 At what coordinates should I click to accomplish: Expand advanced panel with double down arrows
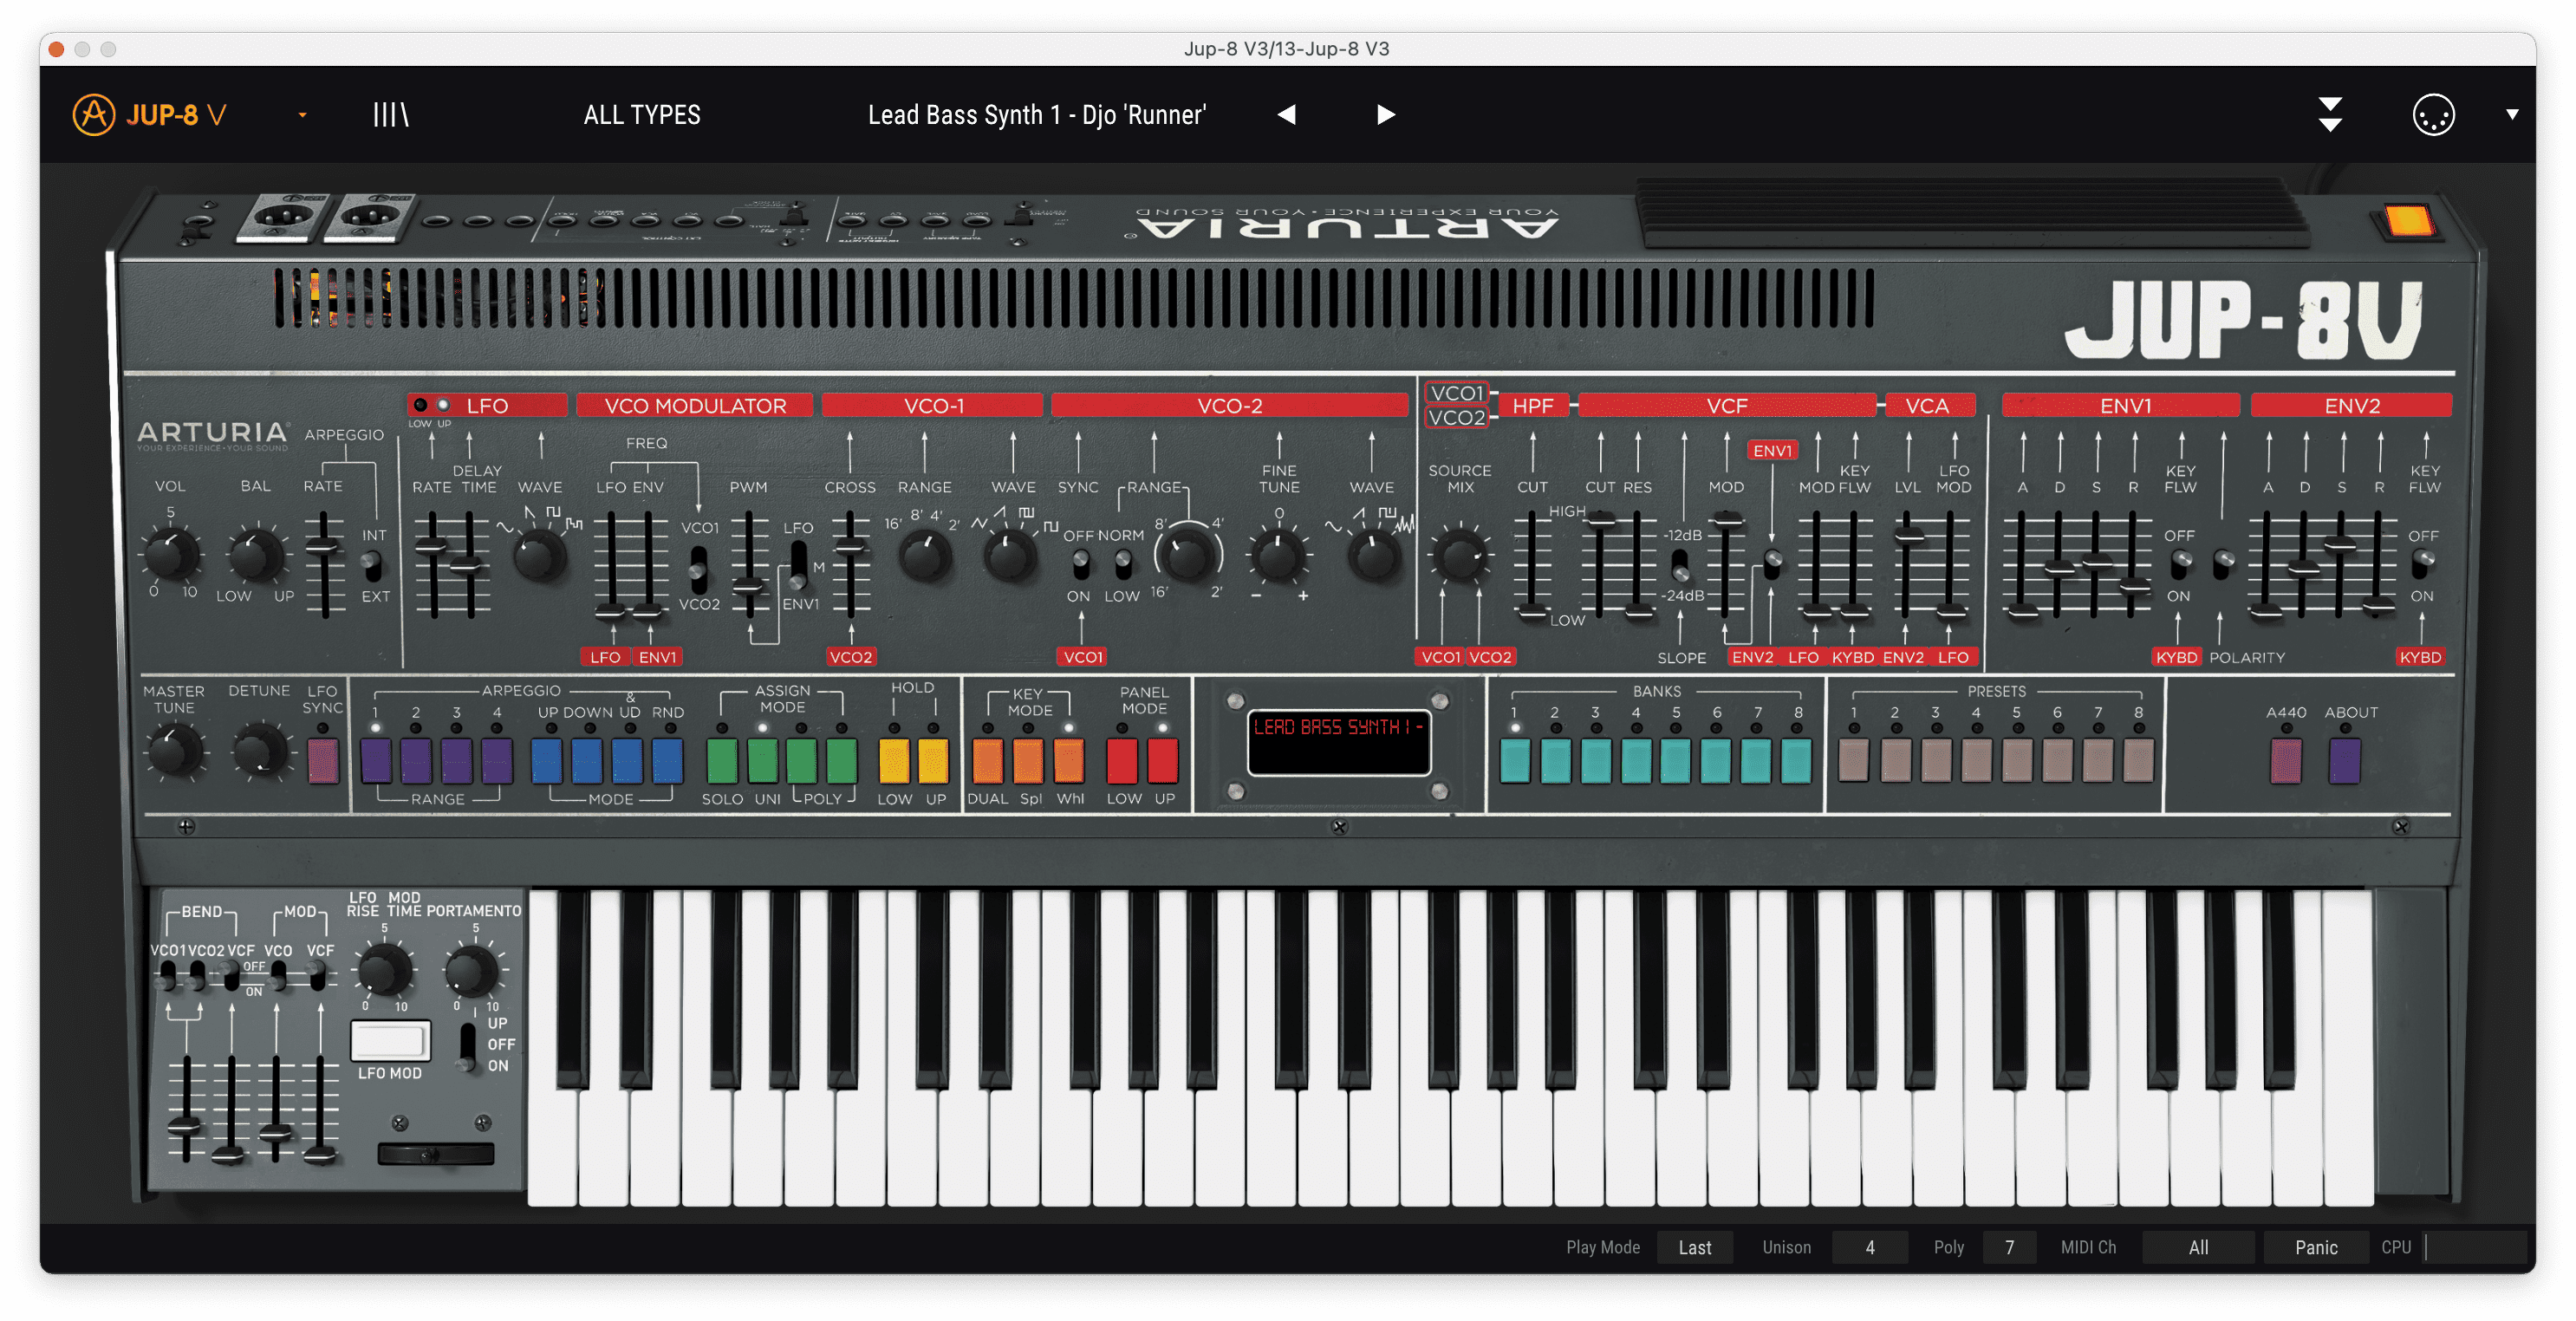coord(2330,115)
